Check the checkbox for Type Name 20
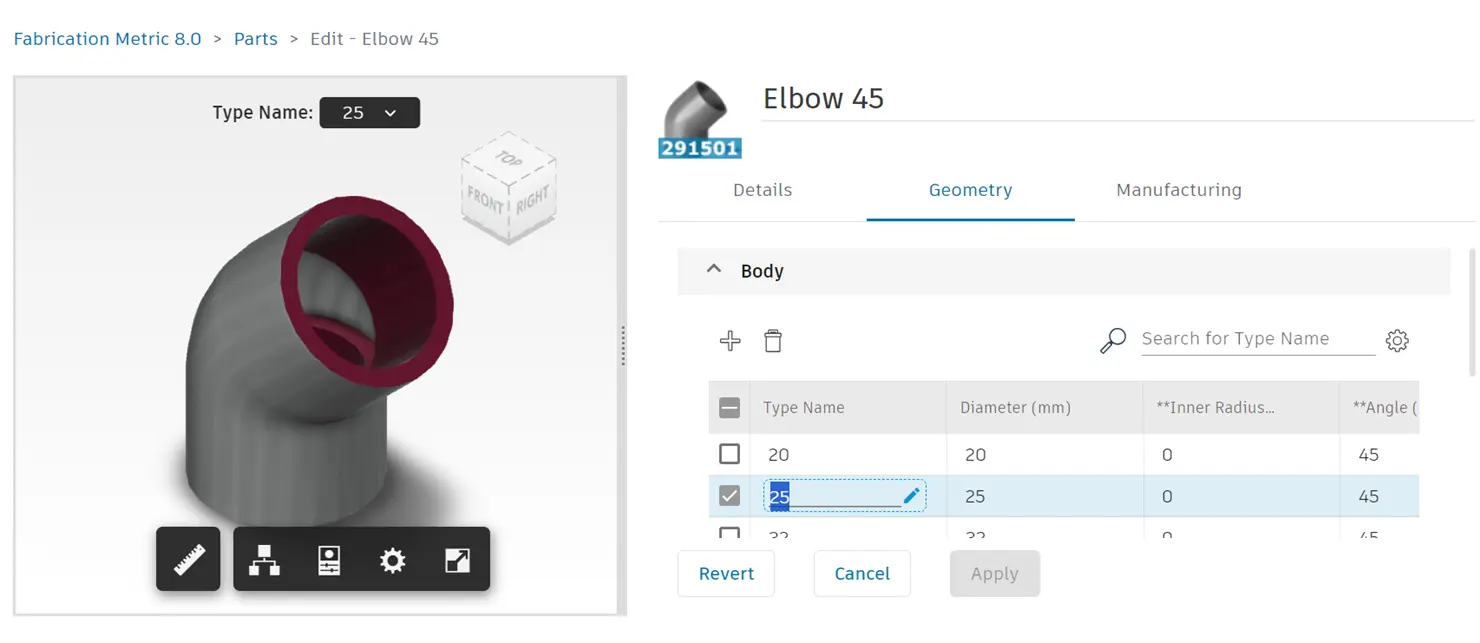The image size is (1480, 643). tap(729, 454)
